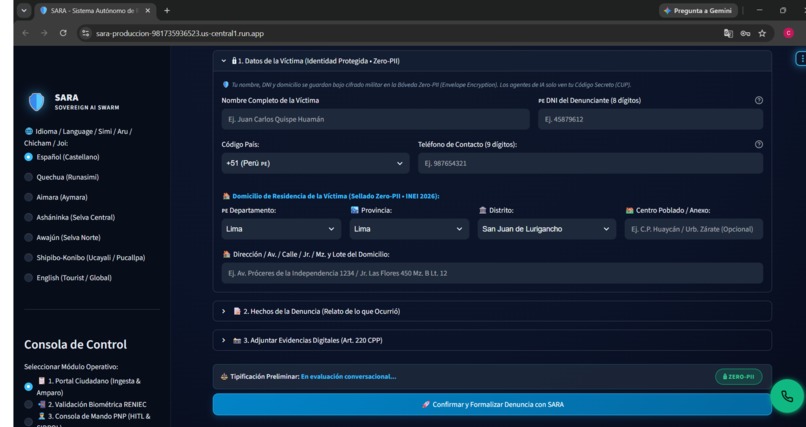Click the Nombre Completo de la Víctima field
The height and width of the screenshot is (427, 806).
[375, 119]
